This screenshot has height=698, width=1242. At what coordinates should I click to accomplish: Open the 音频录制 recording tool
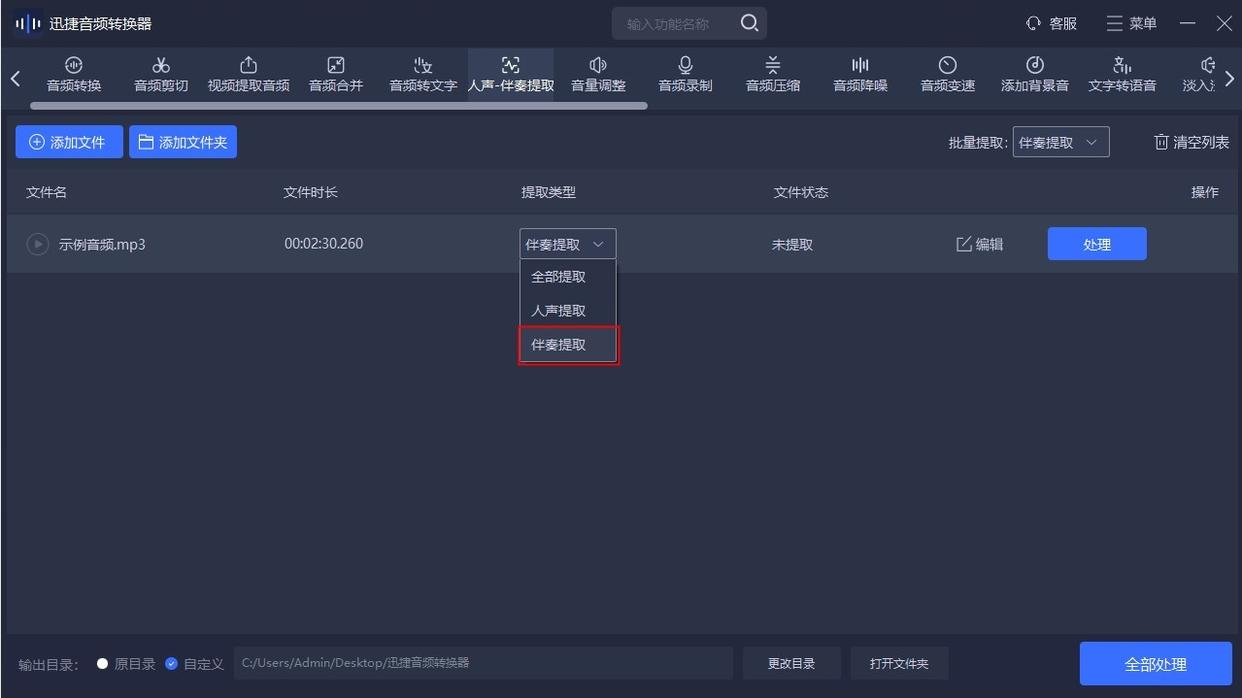coord(685,75)
